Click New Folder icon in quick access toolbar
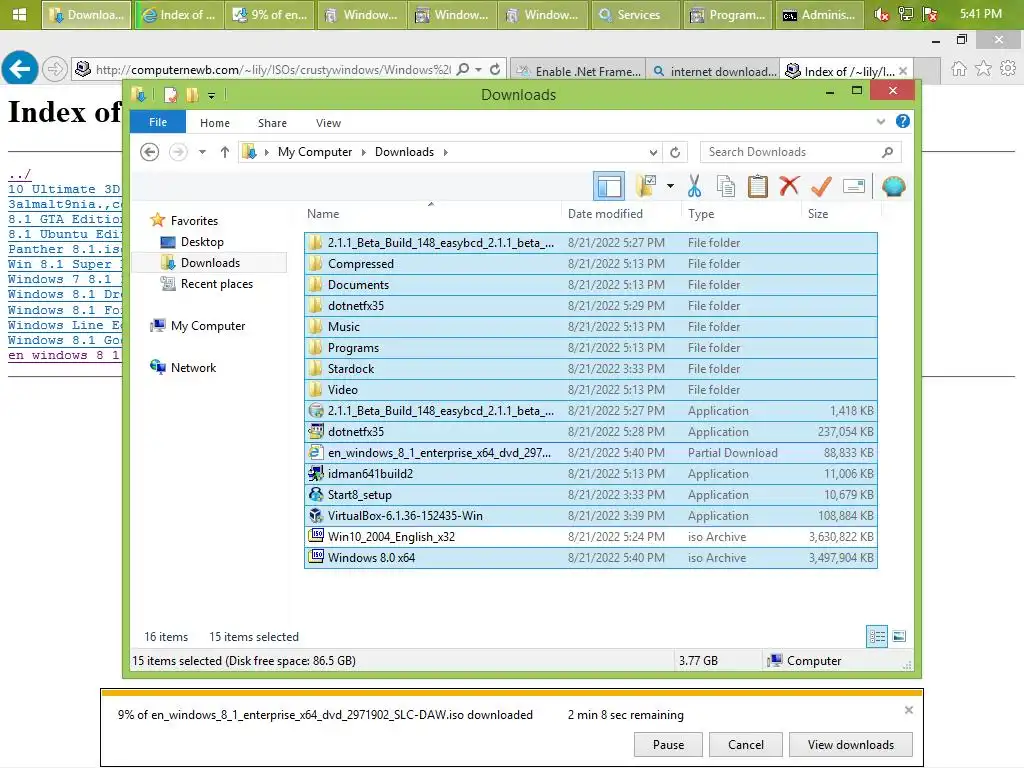Screen dimensions: 1024x768 point(192,95)
